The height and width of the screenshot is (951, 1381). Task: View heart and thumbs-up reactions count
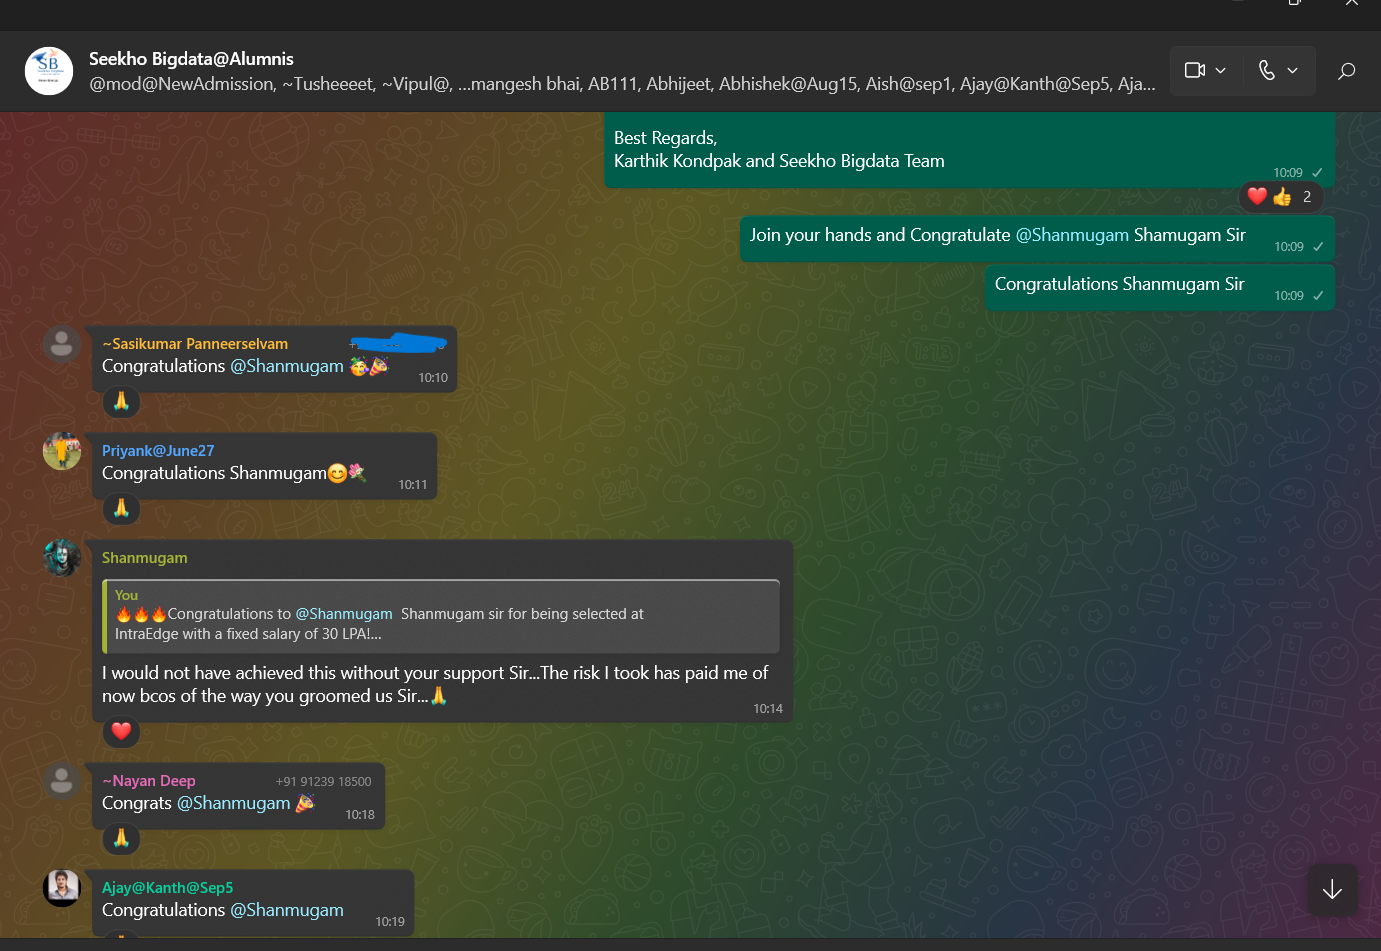(1281, 197)
